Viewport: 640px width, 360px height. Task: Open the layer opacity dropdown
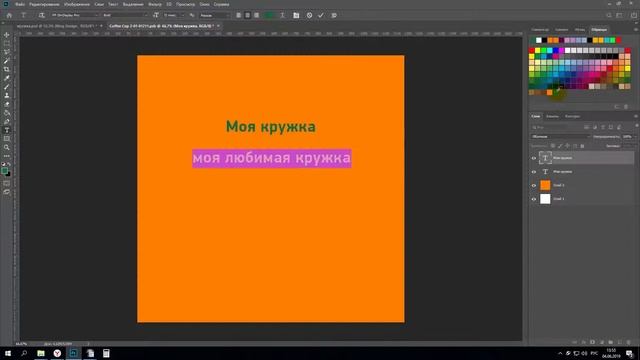[x=629, y=136]
